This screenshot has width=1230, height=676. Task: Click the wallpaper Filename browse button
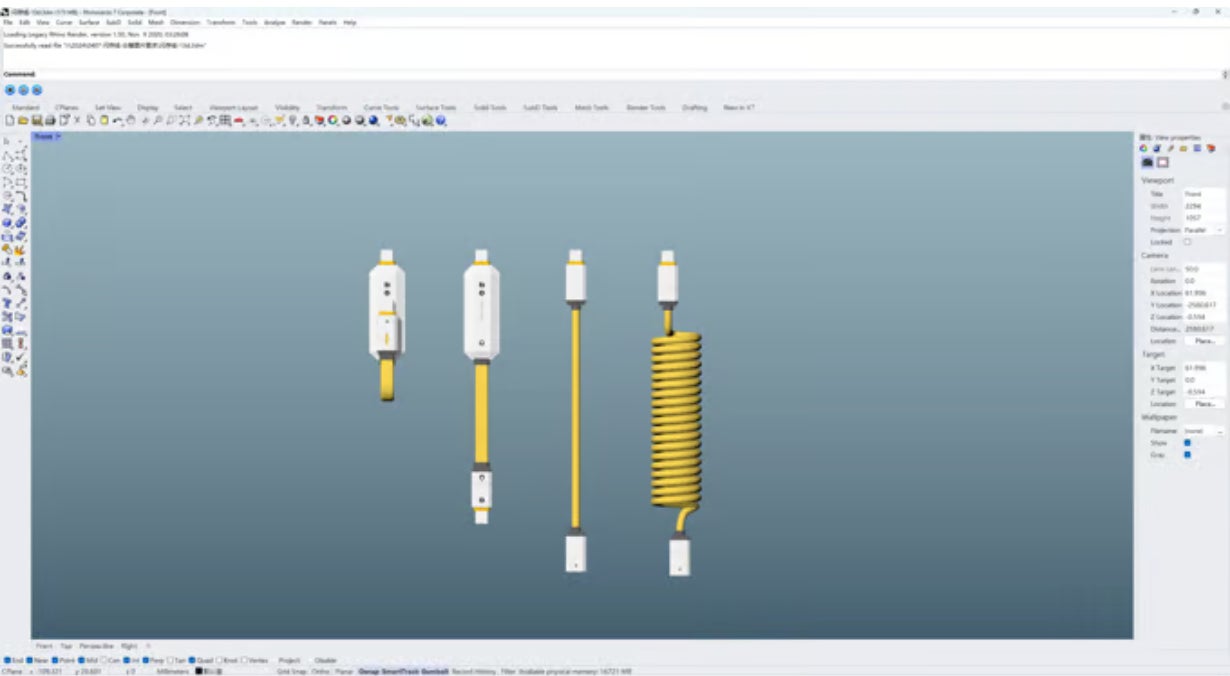(x=1220, y=431)
